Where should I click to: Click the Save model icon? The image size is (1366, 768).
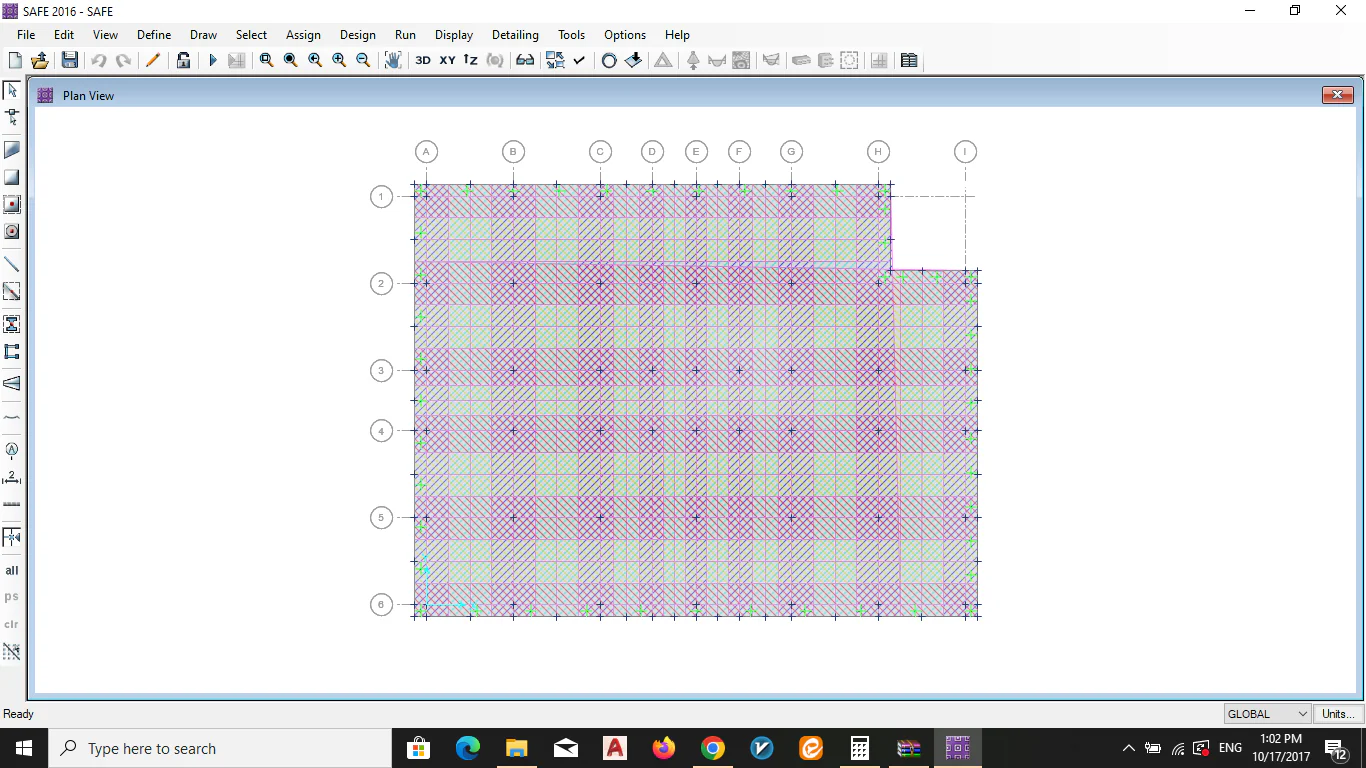coord(69,60)
